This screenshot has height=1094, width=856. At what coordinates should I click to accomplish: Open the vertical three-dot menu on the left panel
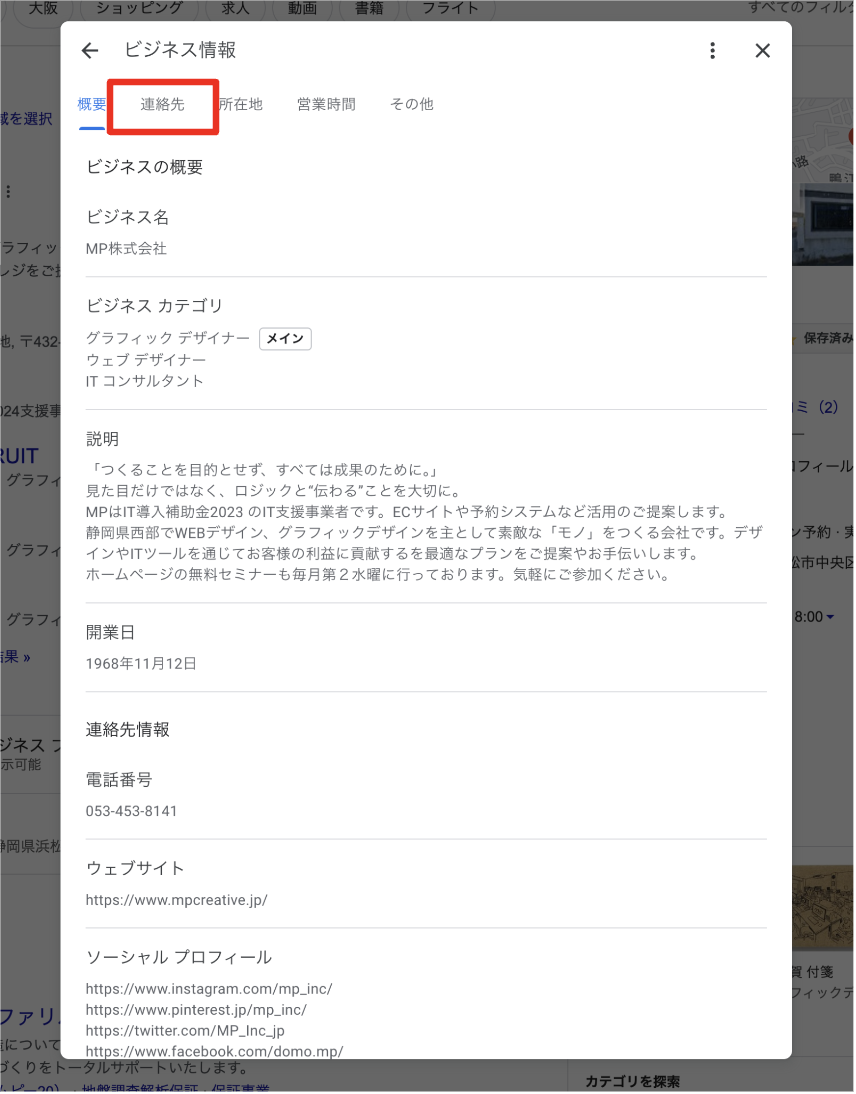tap(8, 191)
